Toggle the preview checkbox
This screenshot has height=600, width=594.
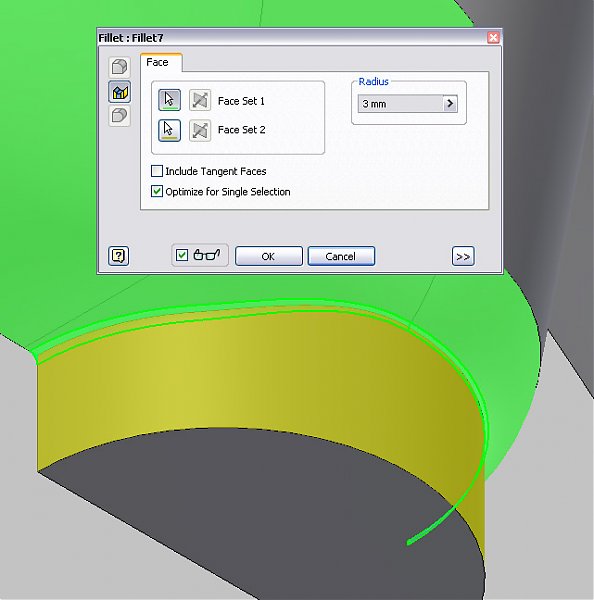182,255
